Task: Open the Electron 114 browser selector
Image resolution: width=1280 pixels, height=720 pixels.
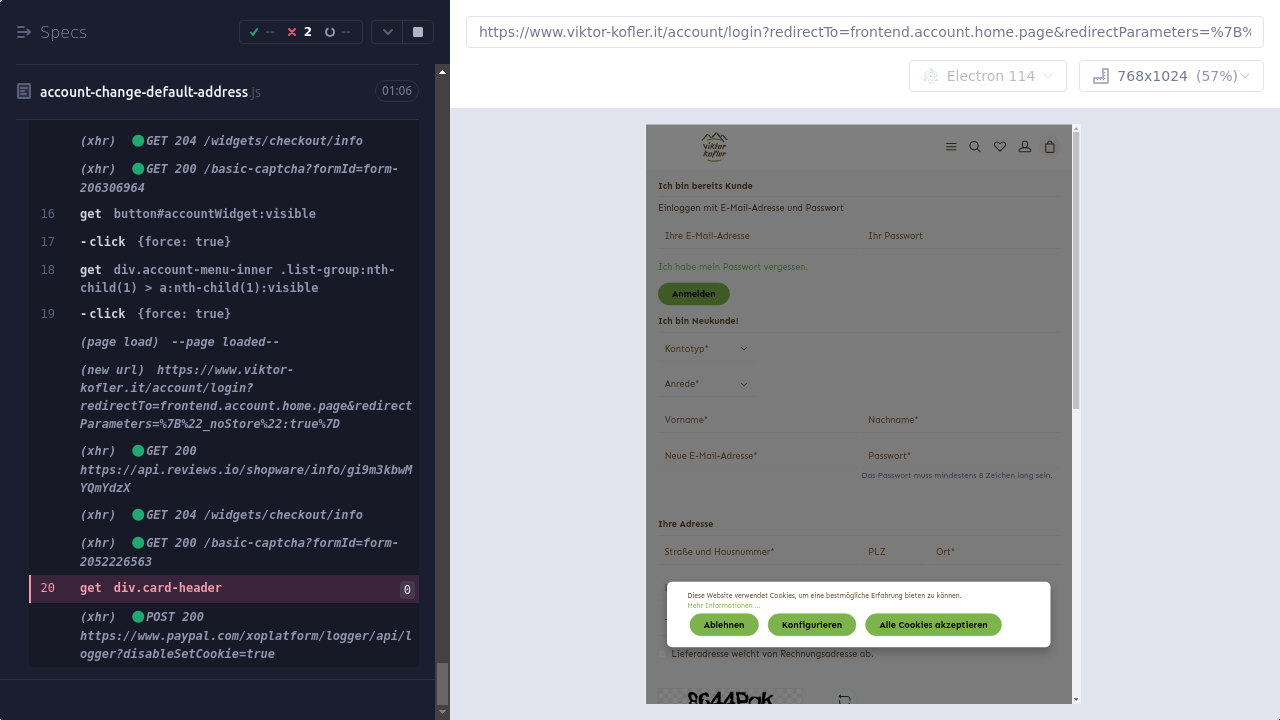Action: point(988,76)
